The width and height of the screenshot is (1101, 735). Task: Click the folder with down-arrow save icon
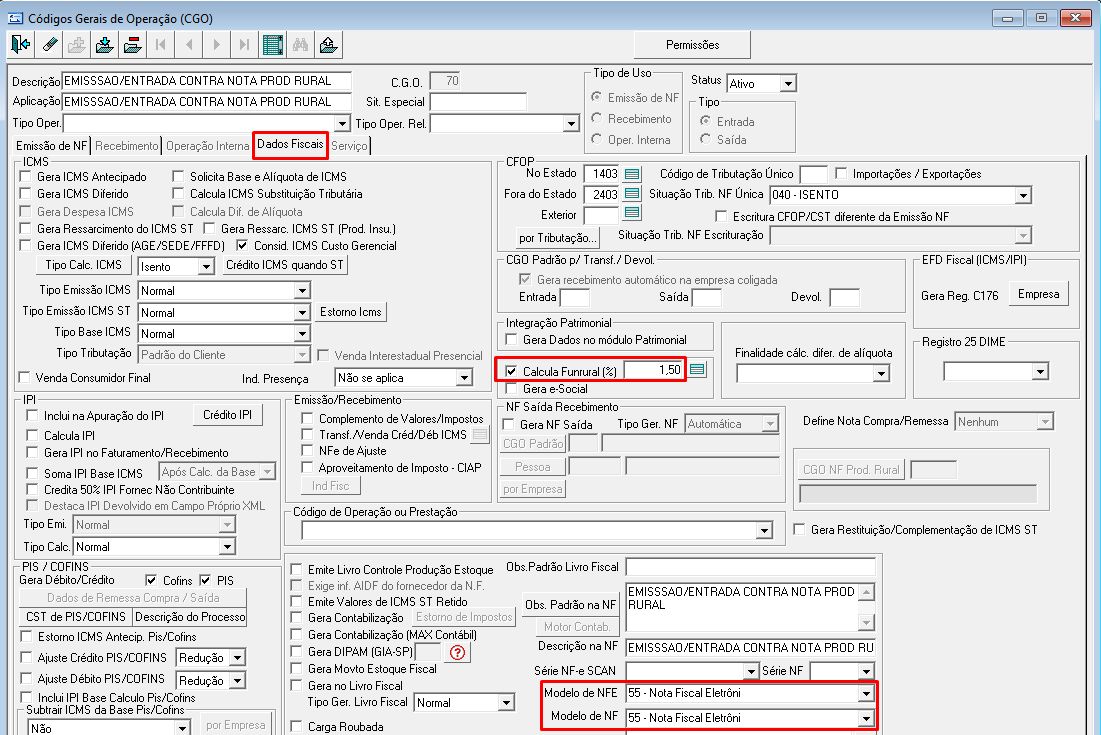[105, 45]
